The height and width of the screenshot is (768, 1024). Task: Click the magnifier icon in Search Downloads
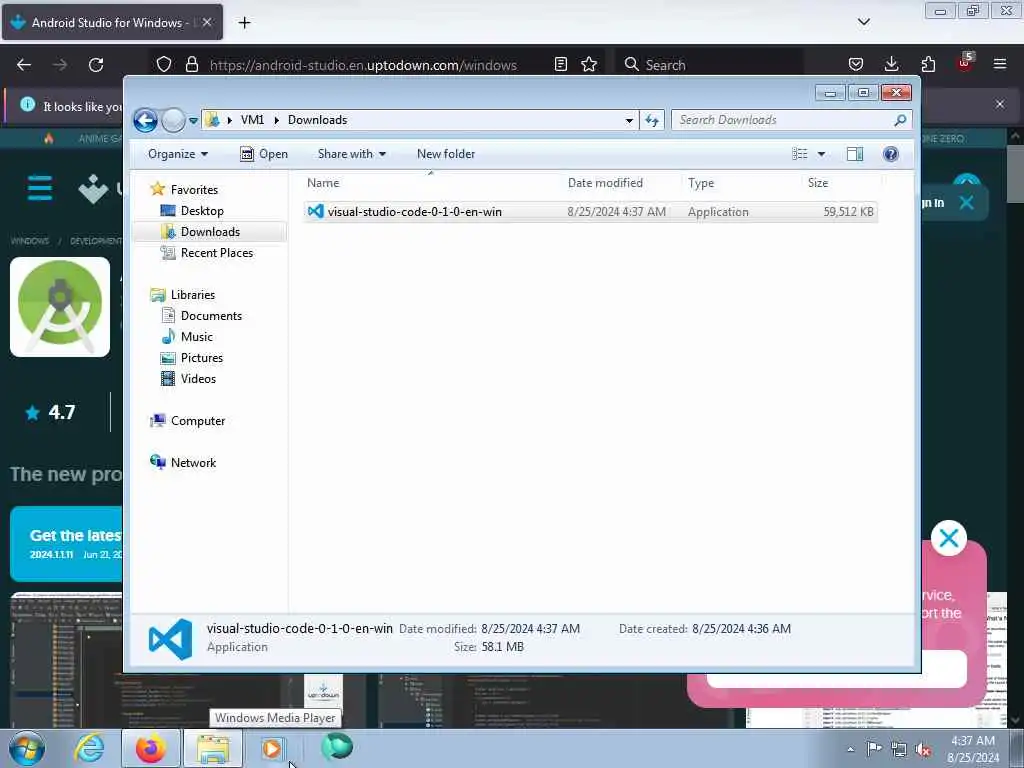click(900, 120)
